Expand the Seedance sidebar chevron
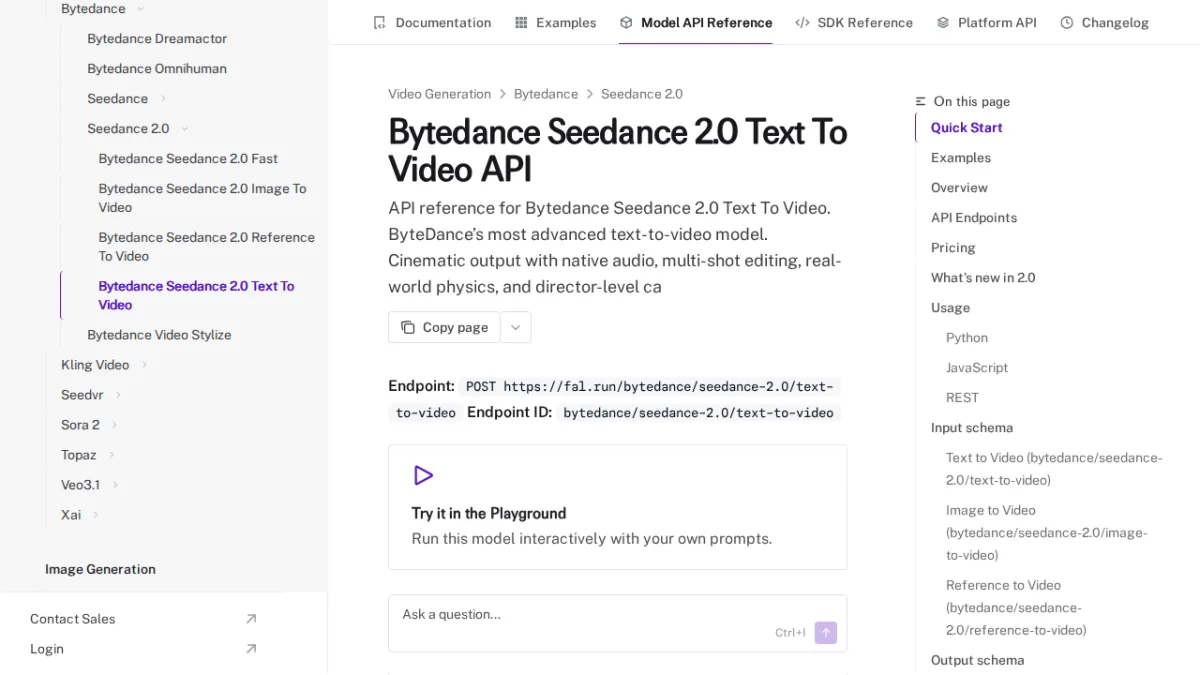The width and height of the screenshot is (1200, 675). coord(163,99)
